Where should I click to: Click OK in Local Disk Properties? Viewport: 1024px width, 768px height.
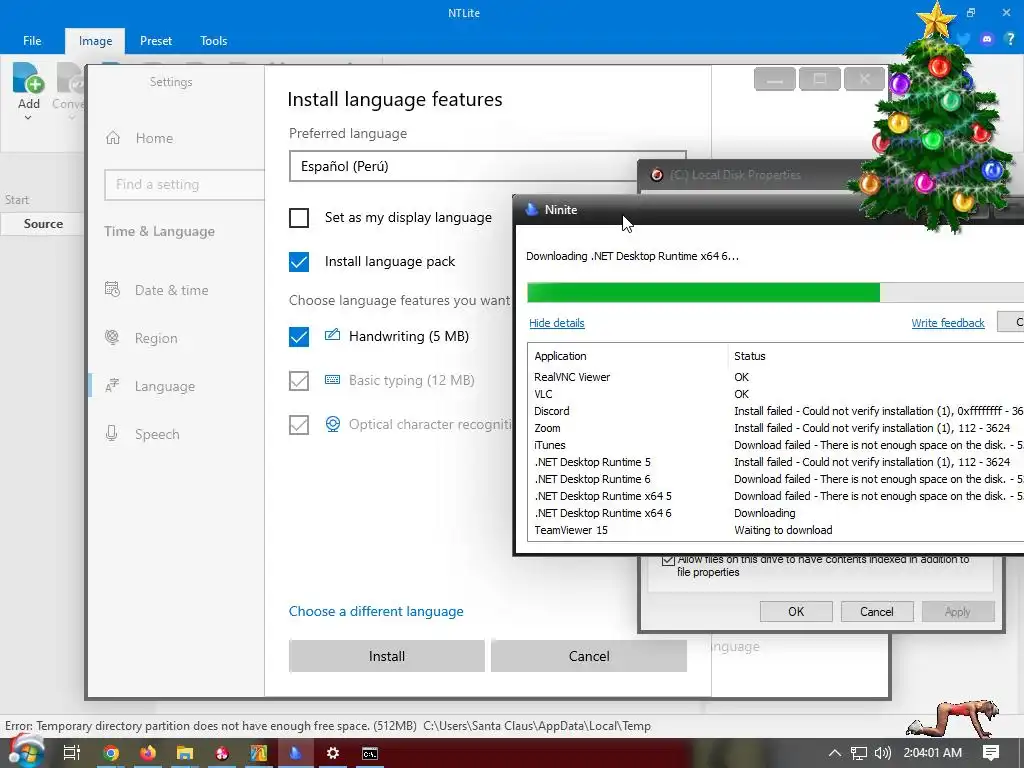796,611
